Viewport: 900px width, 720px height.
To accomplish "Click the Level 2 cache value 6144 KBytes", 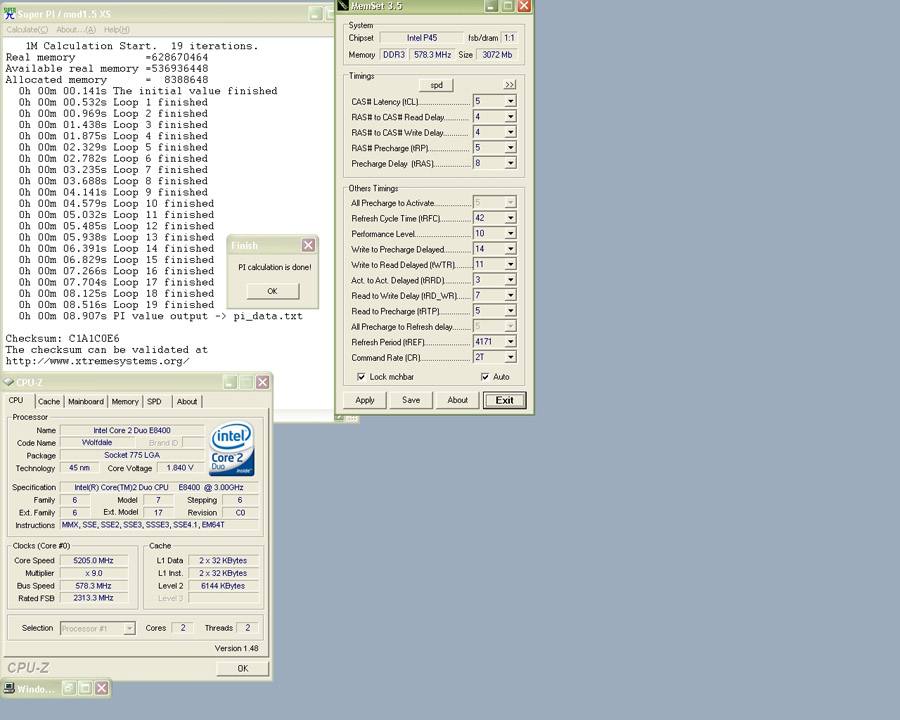I will 223,586.
